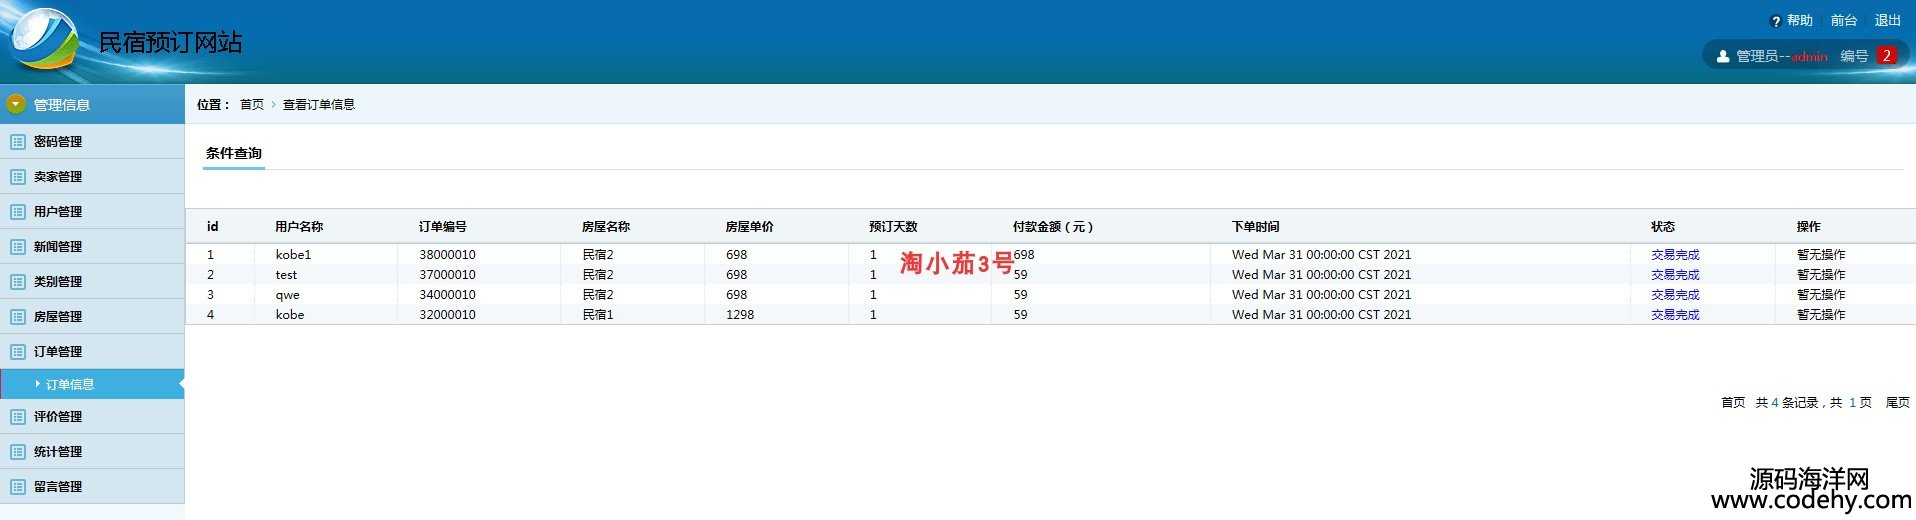Click the globe logo in header
The width and height of the screenshot is (1916, 520).
pos(42,38)
